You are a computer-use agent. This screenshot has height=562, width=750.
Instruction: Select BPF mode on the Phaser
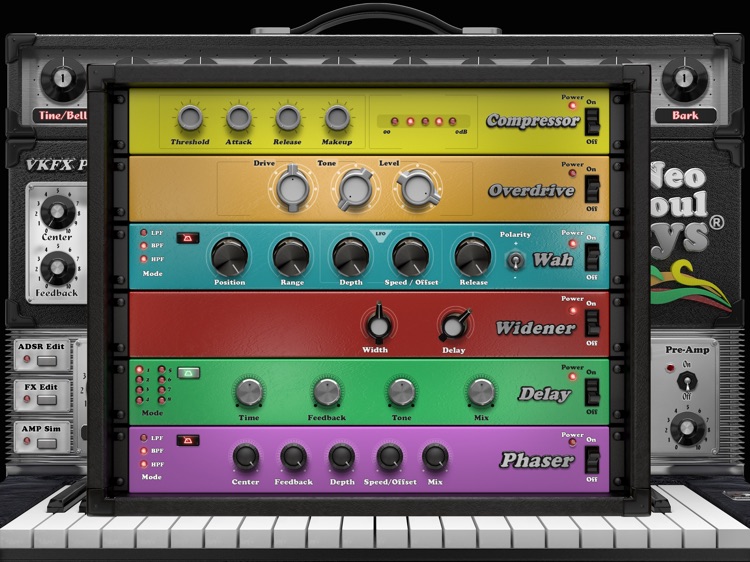143,451
